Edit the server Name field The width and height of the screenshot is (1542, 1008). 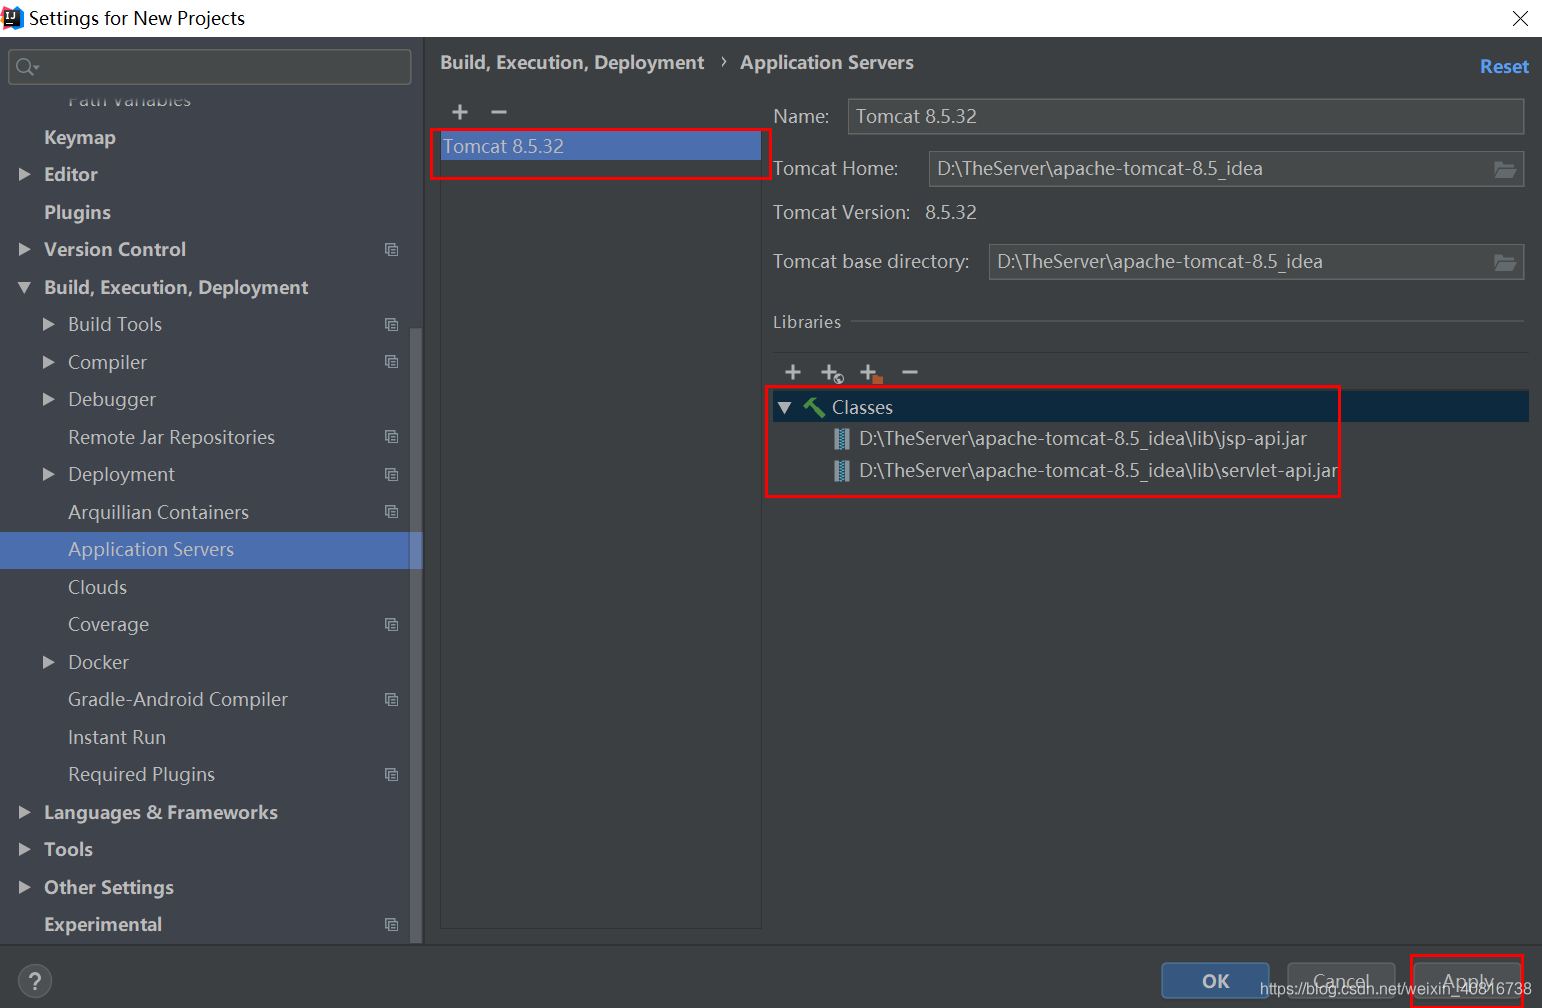pos(1186,116)
